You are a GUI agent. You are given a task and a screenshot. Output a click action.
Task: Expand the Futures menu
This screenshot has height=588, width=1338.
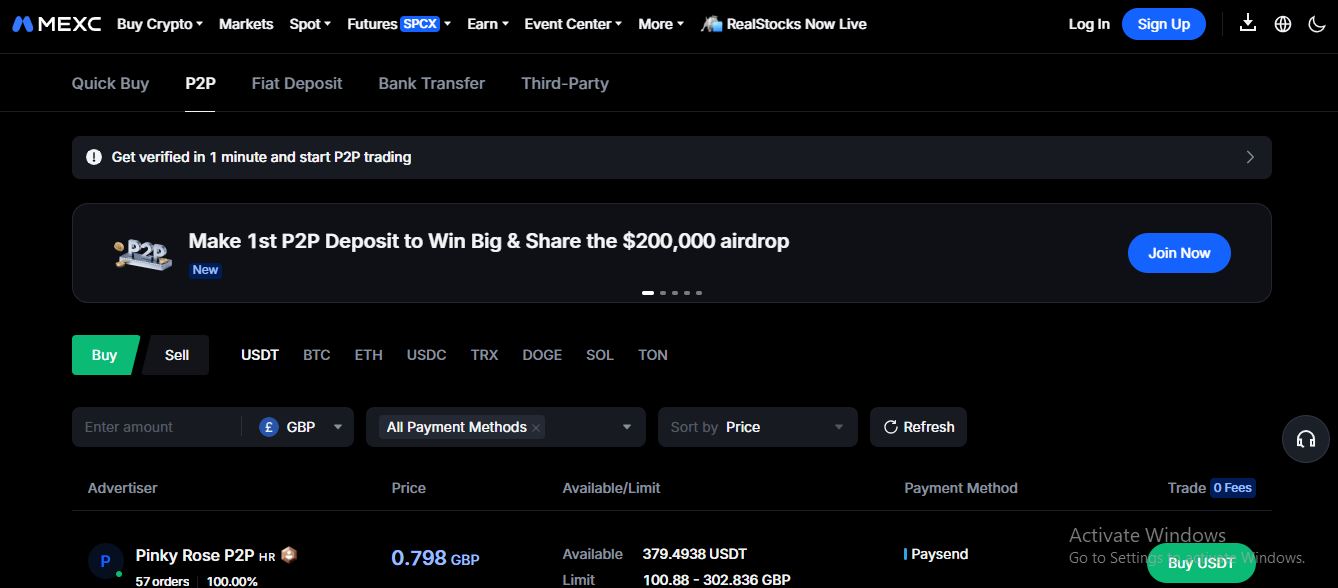399,24
